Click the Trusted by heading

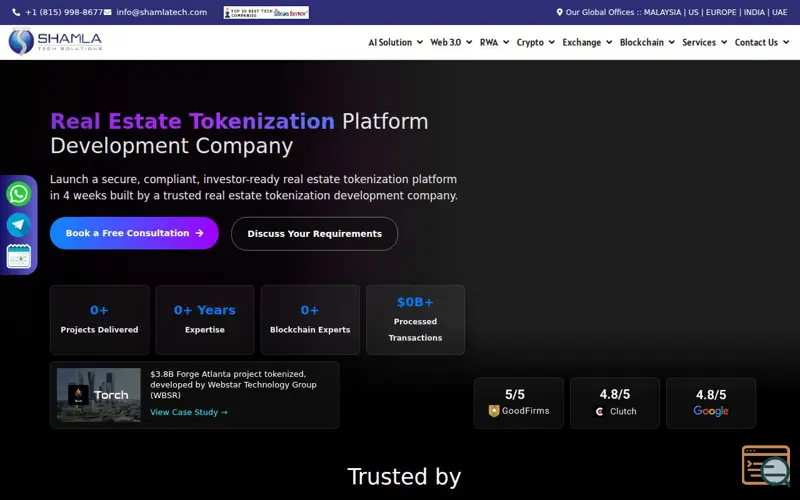point(404,477)
